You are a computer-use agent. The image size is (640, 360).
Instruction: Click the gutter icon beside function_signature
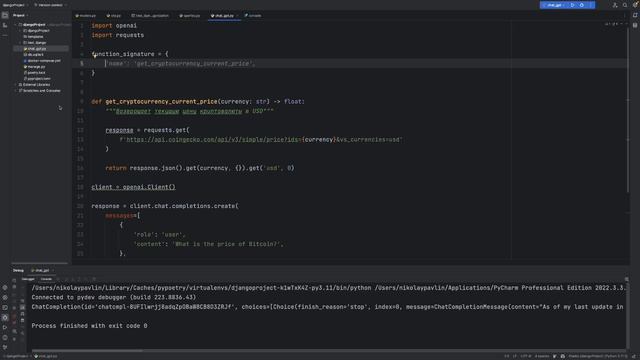94,56
